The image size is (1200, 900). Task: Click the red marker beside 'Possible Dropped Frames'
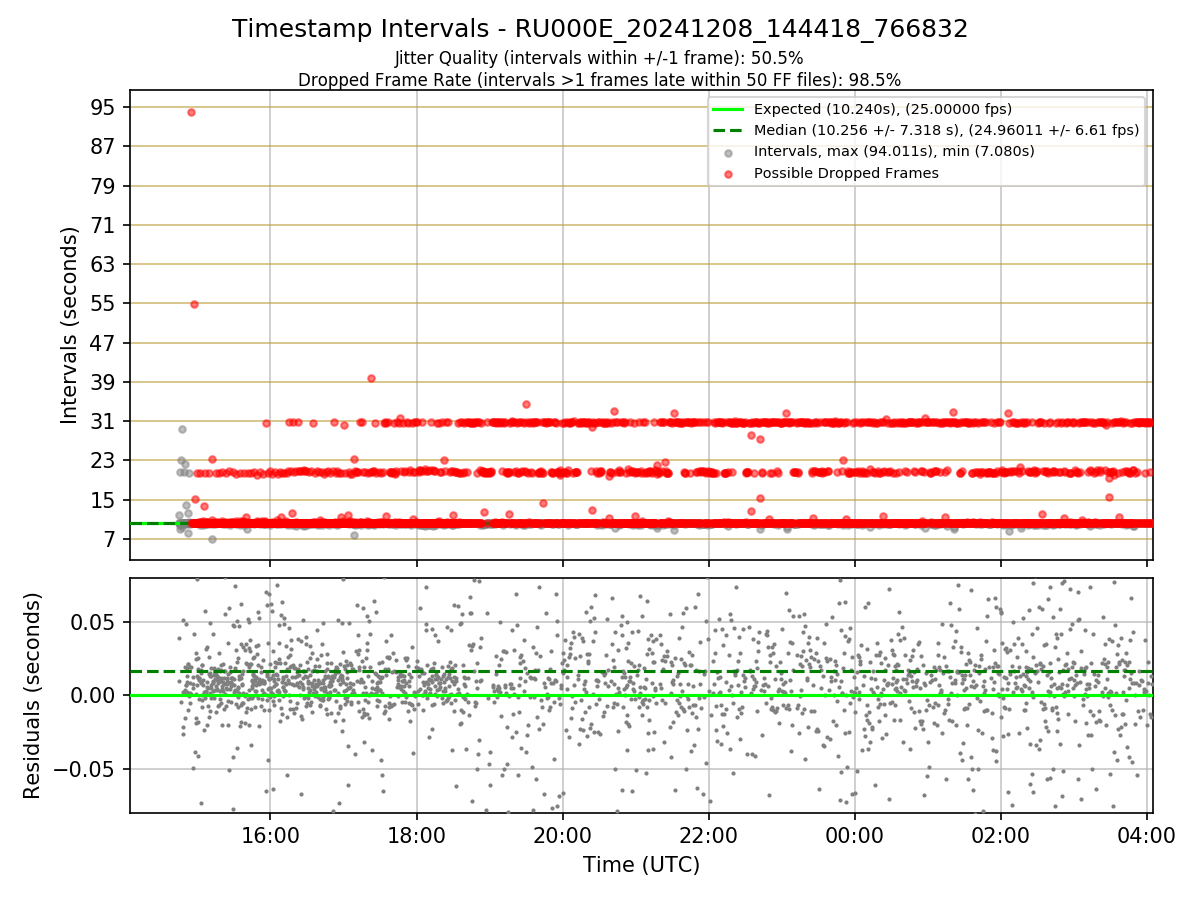pyautogui.click(x=728, y=174)
